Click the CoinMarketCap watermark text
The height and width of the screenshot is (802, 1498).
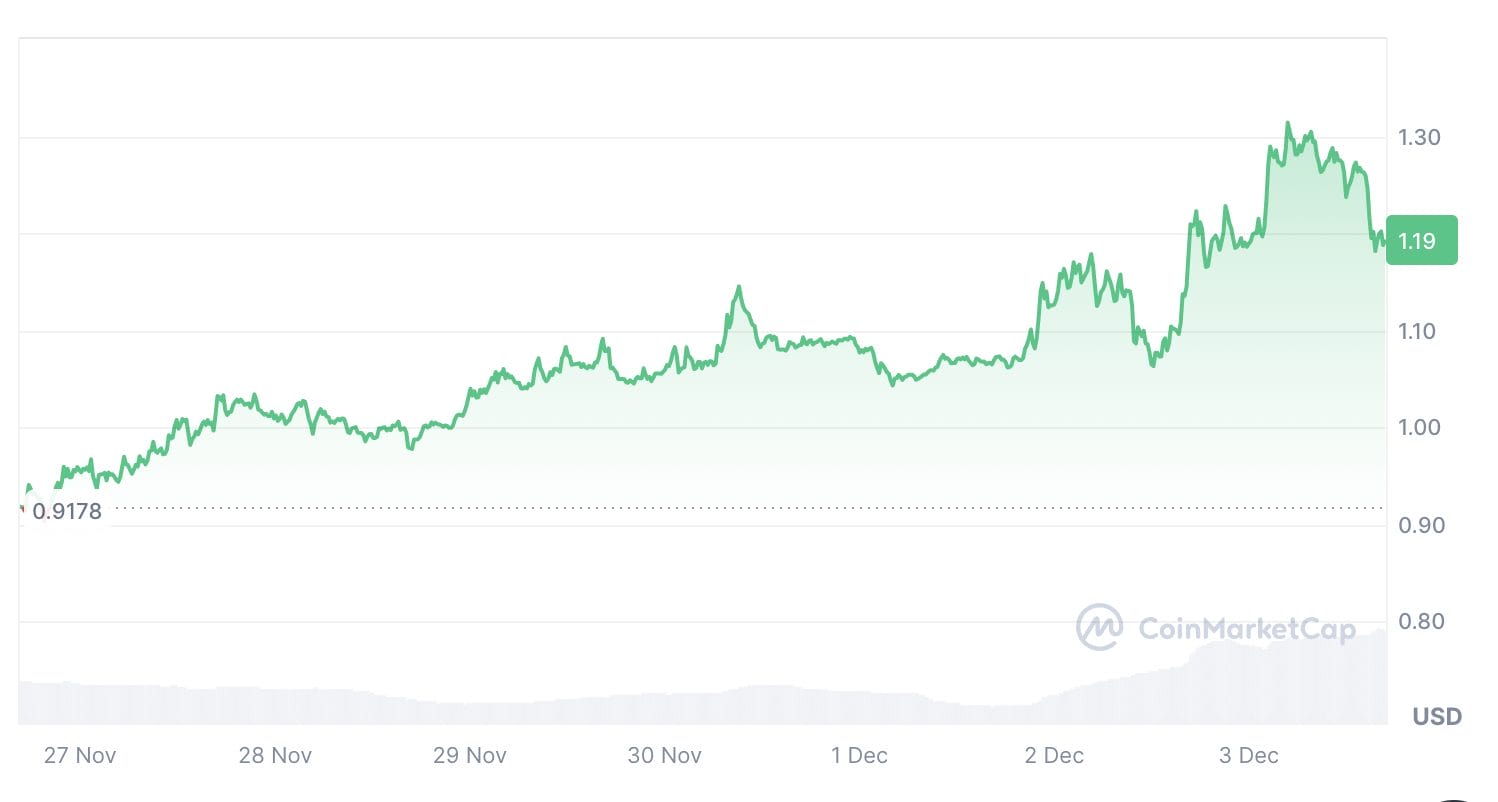(x=1247, y=629)
